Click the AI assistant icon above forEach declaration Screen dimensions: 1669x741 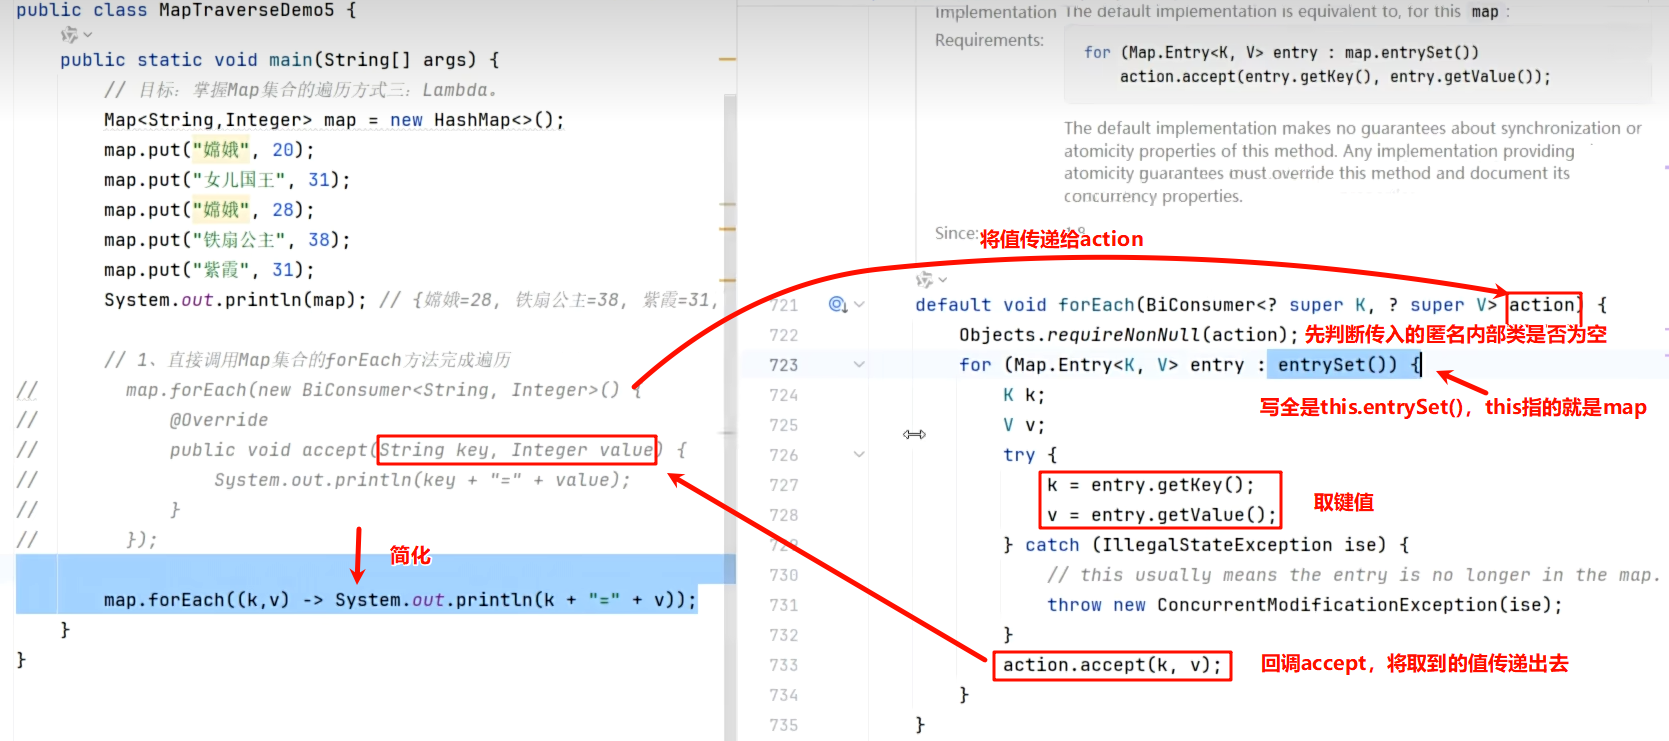(x=924, y=280)
